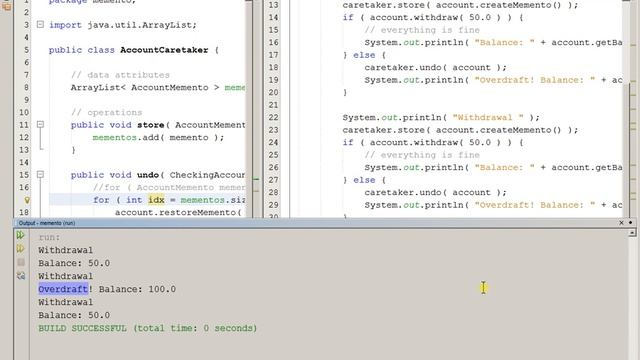Click the class name 'AccountCaretaker' on line 5
This screenshot has width=640, height=360.
click(x=164, y=50)
